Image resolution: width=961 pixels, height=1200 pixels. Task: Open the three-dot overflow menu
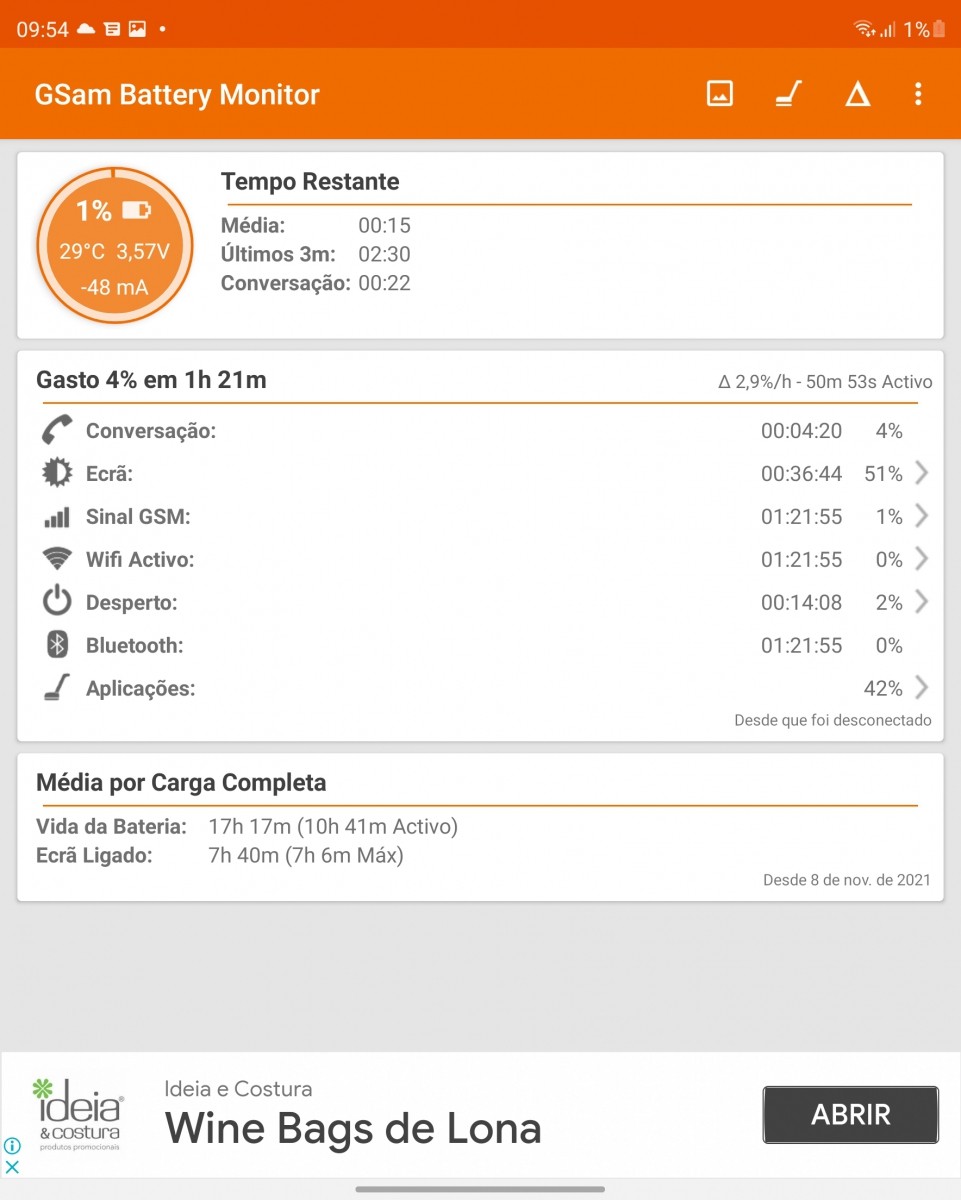pos(918,94)
